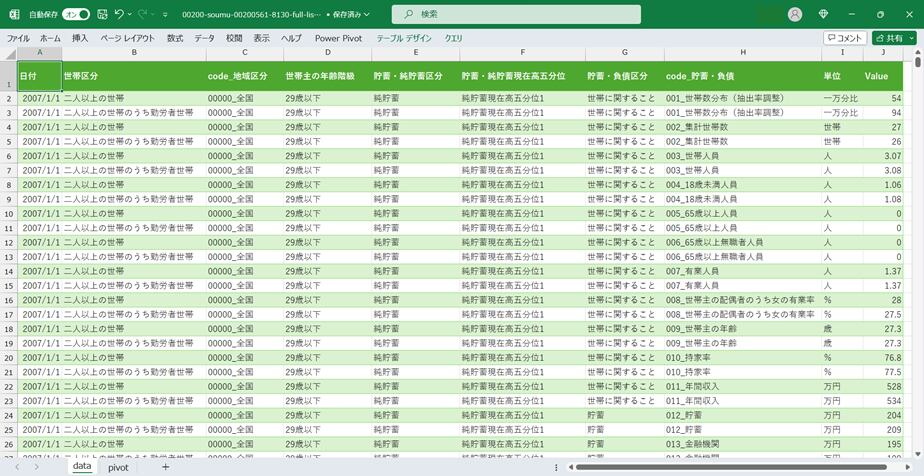924x476 pixels.
Task: Open the user account profile icon
Action: [x=795, y=14]
